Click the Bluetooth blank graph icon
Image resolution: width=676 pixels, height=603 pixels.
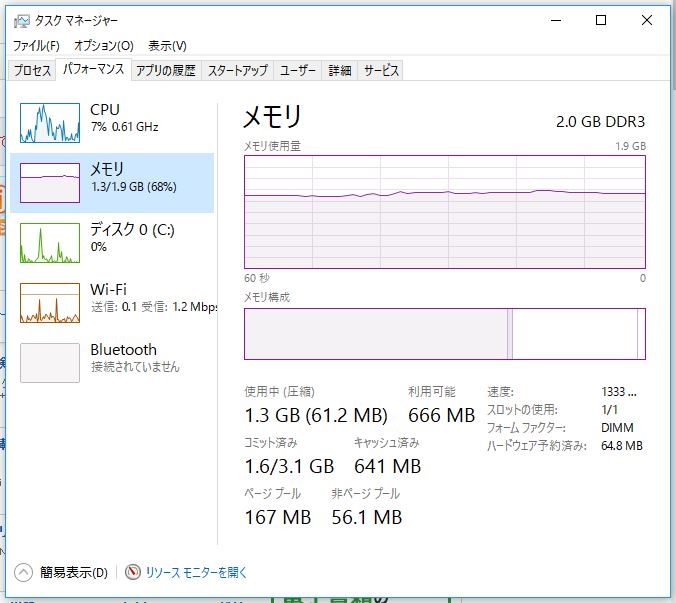[49, 363]
